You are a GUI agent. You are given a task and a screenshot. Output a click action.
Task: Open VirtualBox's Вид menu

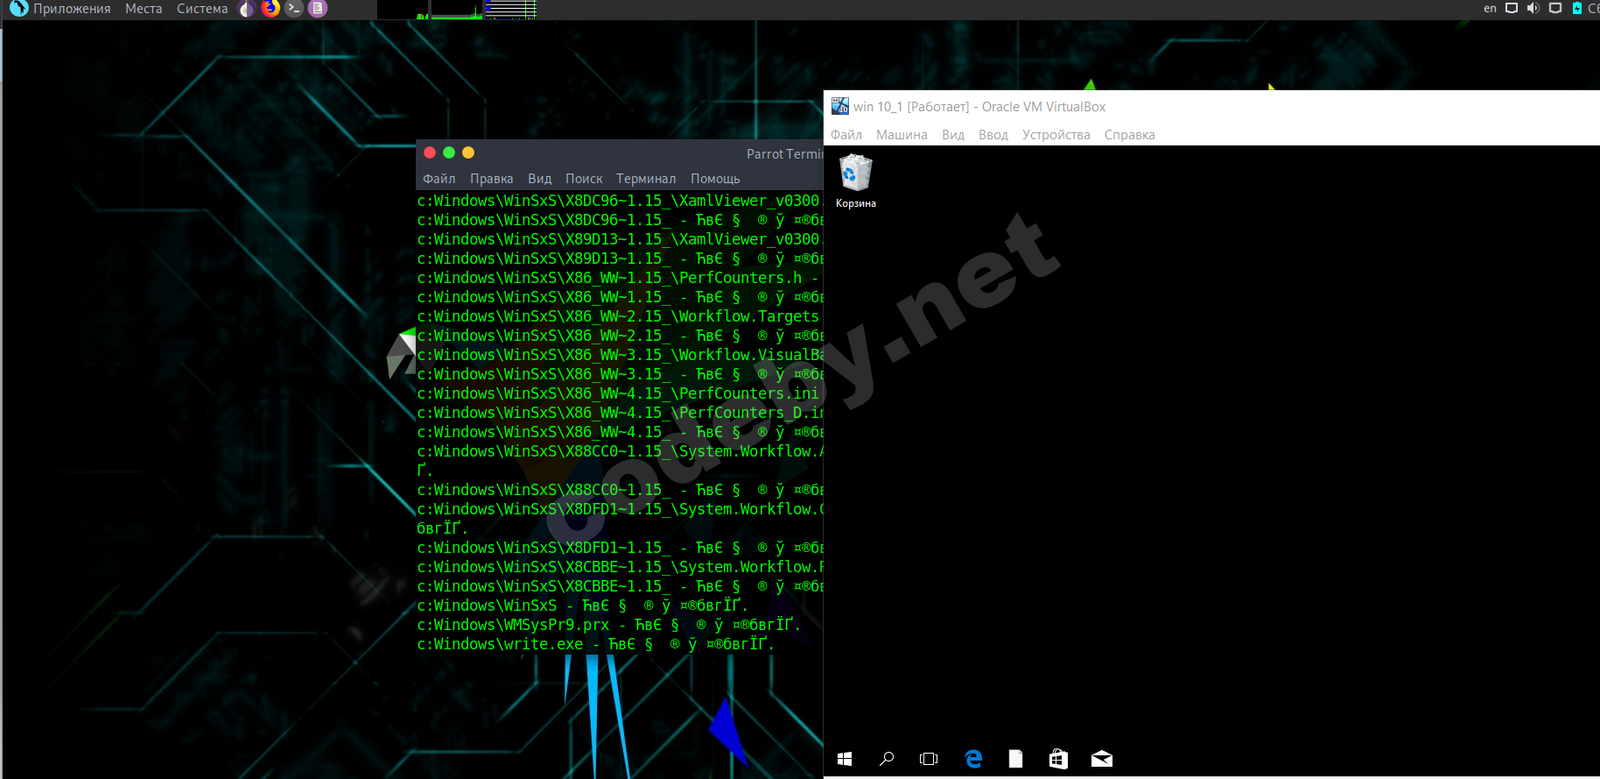tap(953, 135)
